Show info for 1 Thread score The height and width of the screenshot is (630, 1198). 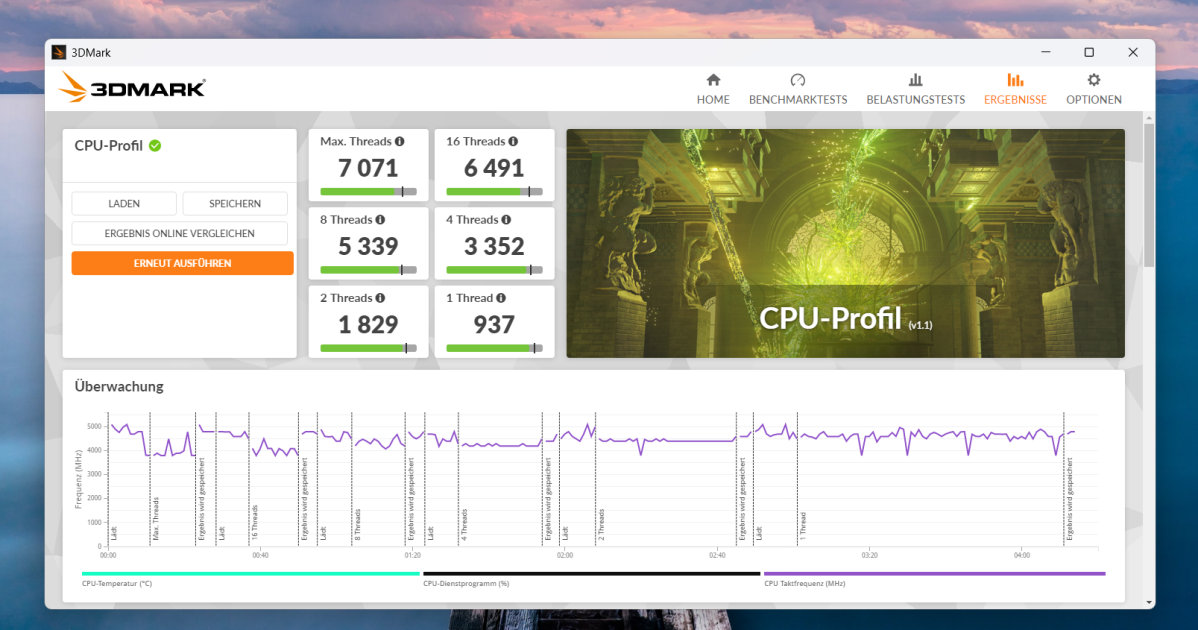[501, 298]
